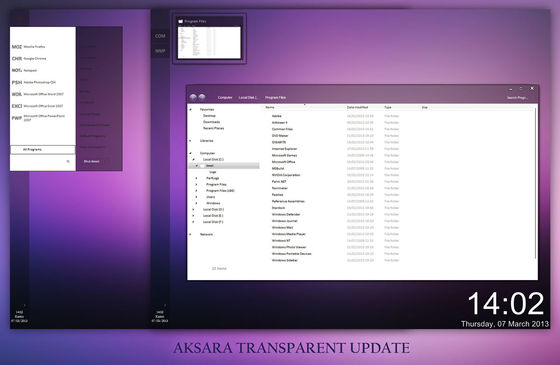The height and width of the screenshot is (365, 560).
Task: Expand the Program Files (x86) node
Action: click(x=196, y=191)
